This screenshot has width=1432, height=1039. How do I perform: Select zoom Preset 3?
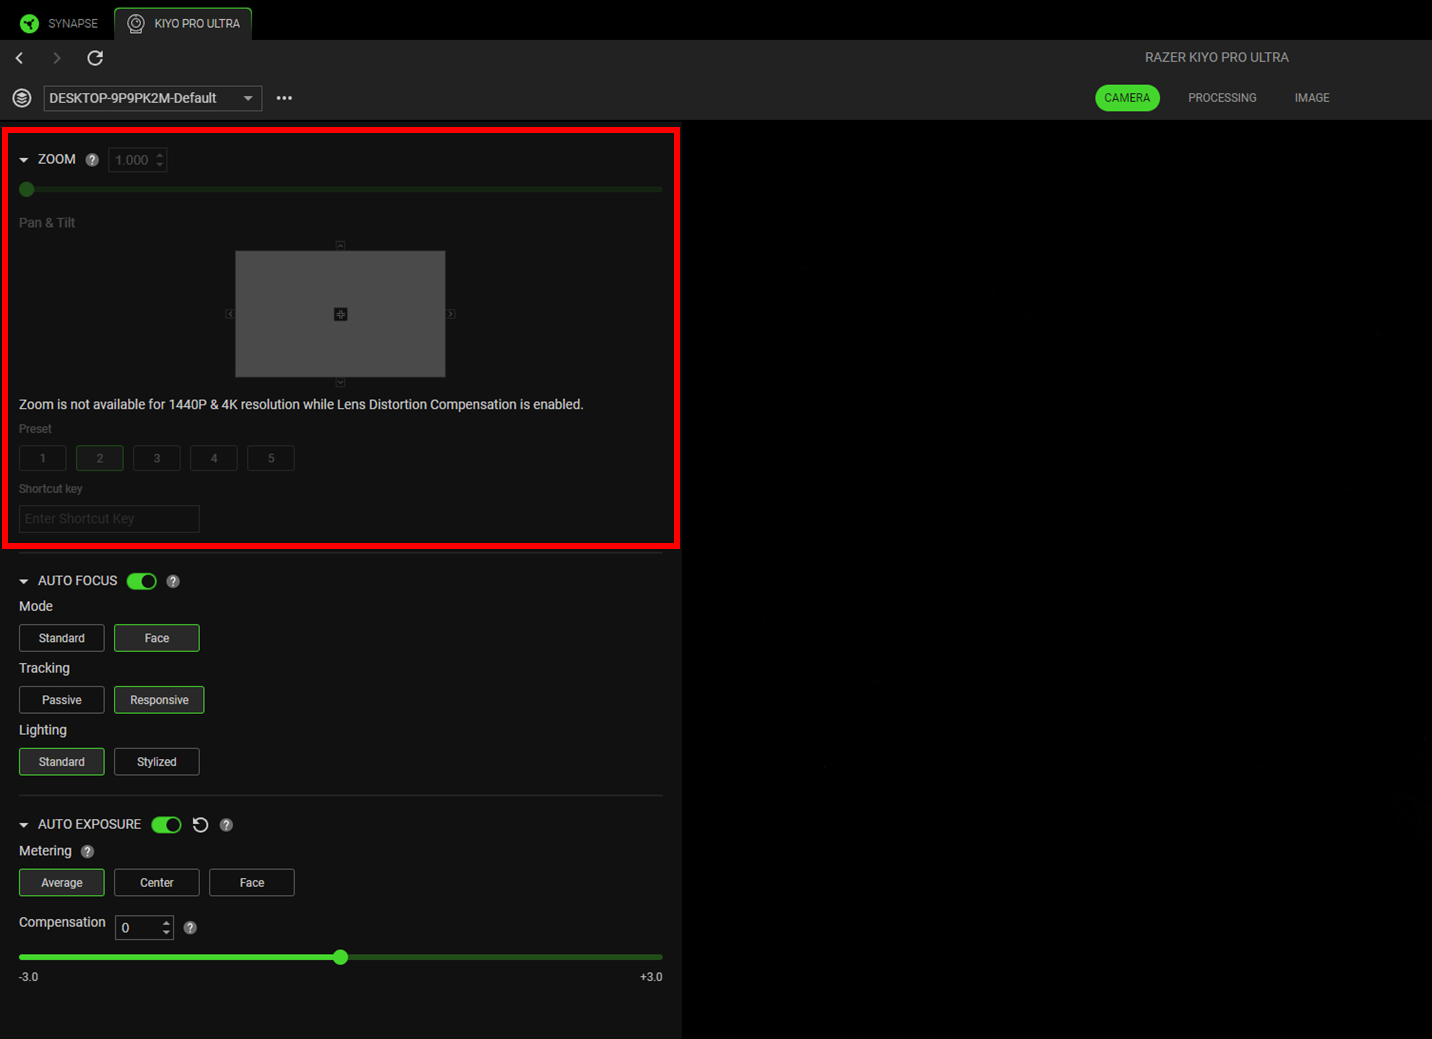pos(156,457)
